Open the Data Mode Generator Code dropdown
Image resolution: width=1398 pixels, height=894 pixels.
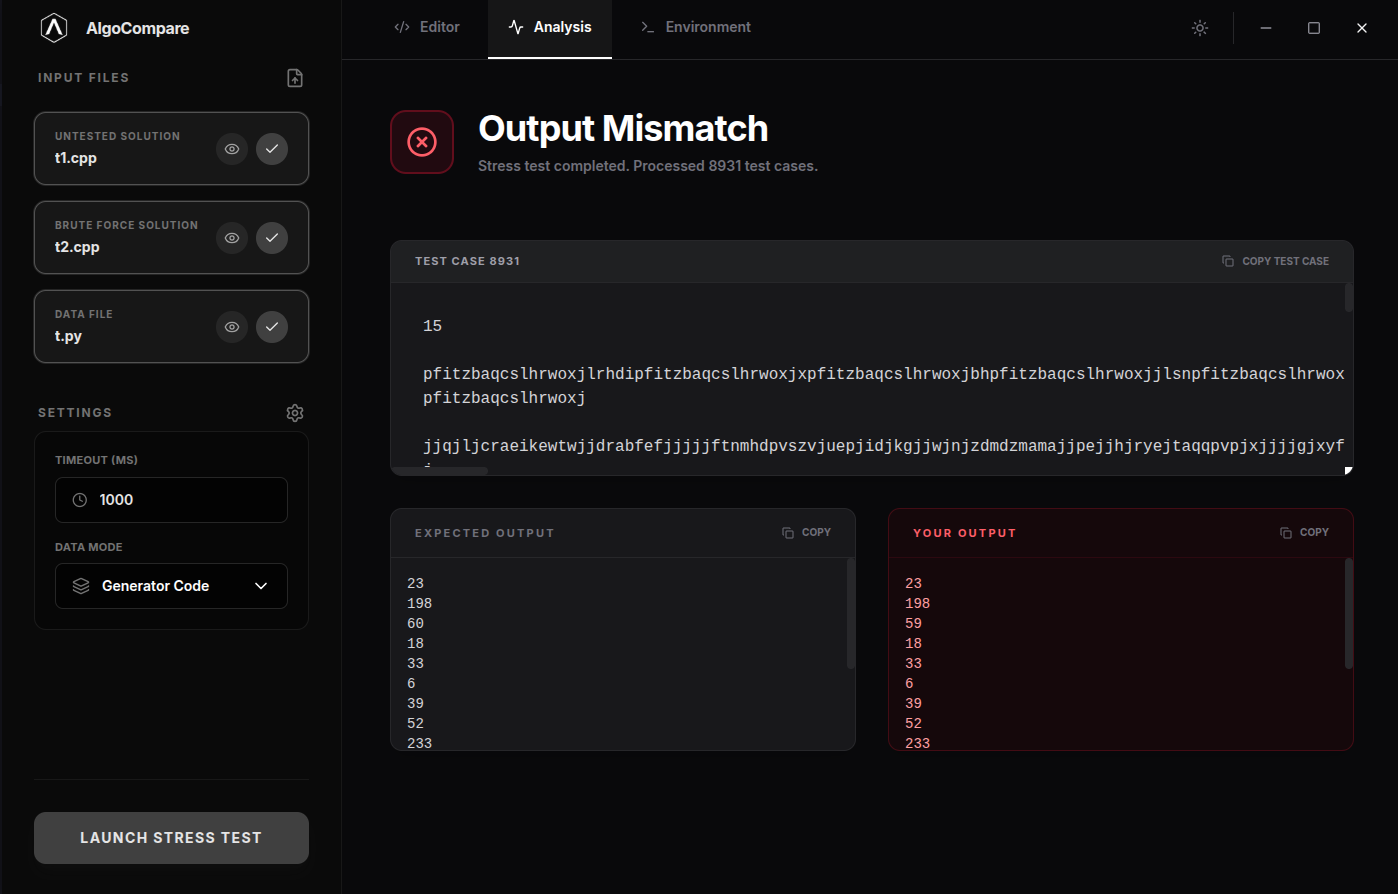[171, 586]
